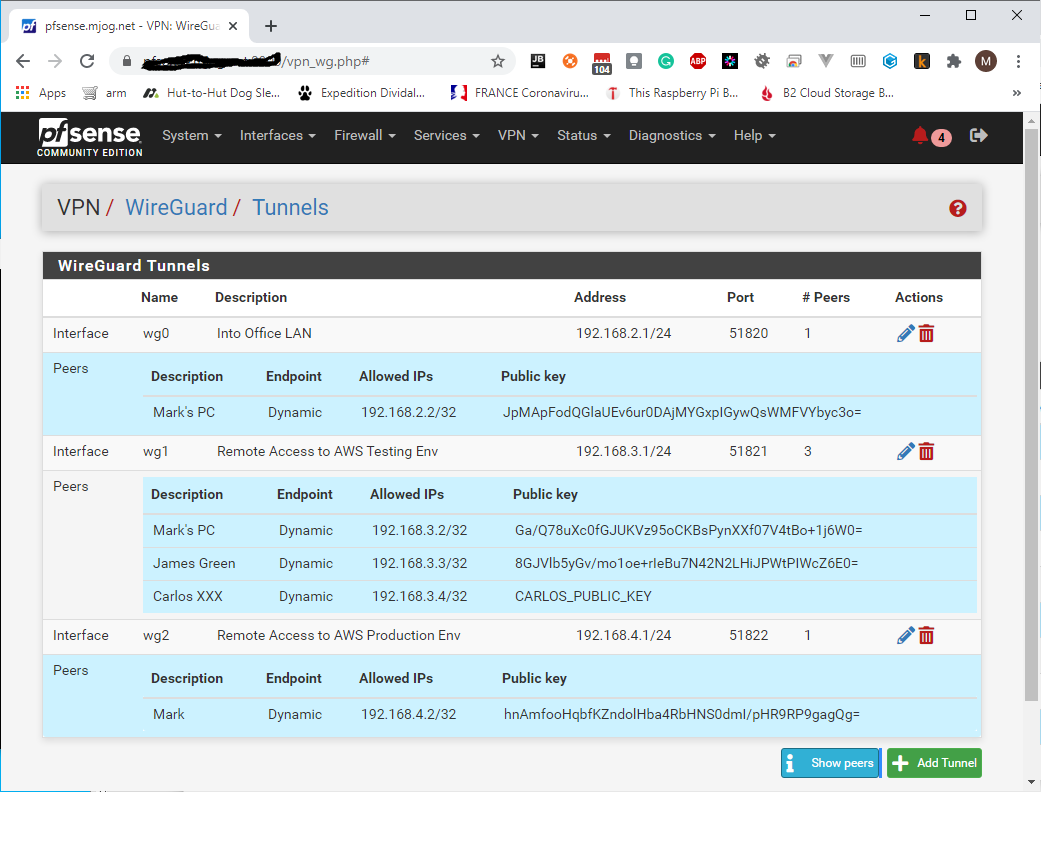Click the James Green peer row

(560, 564)
